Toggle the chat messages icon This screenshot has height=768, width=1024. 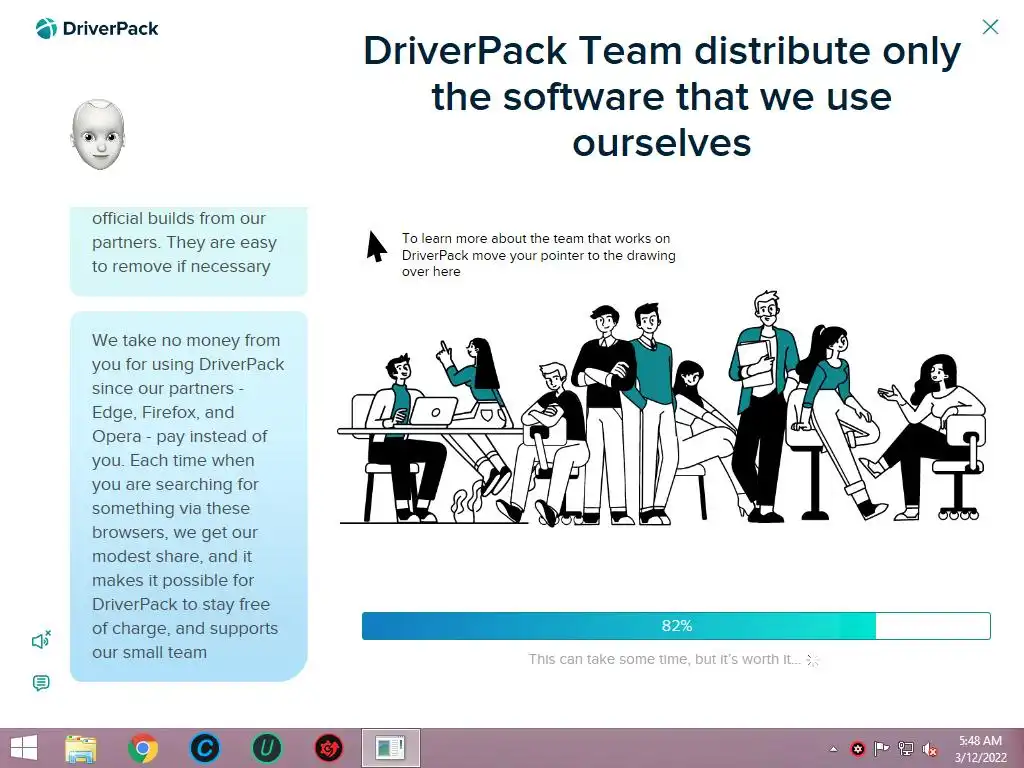(x=41, y=683)
